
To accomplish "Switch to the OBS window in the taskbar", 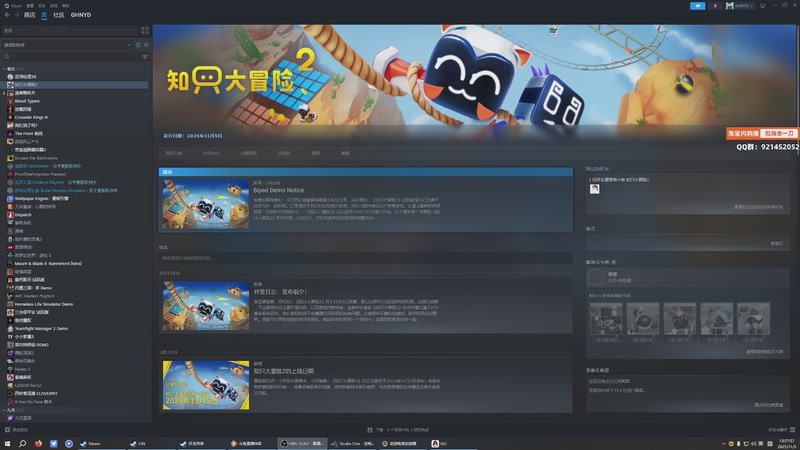I will [302, 443].
